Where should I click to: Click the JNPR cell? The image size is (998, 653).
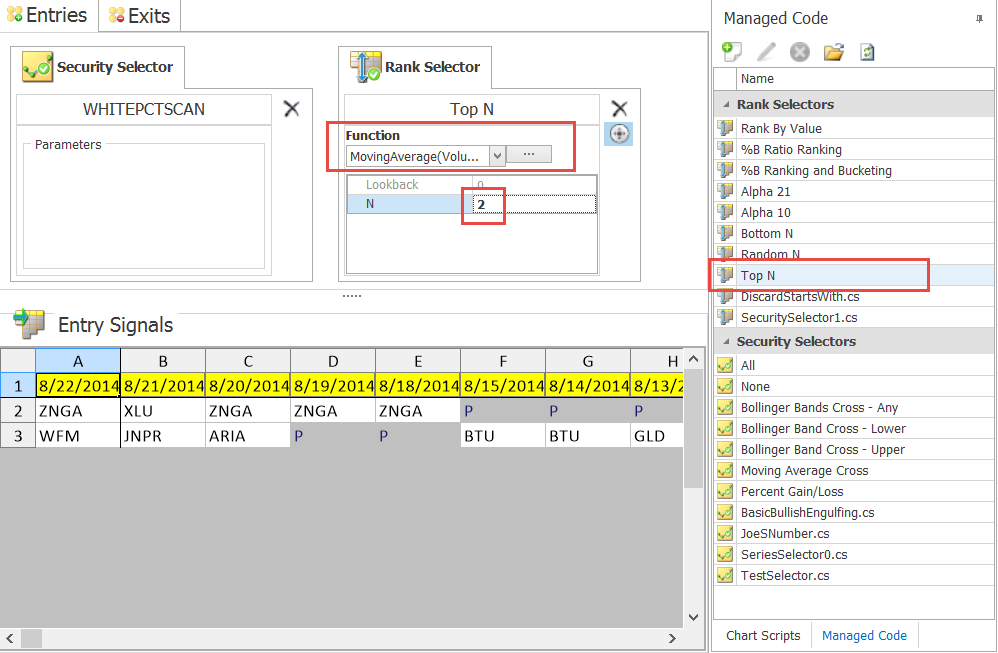pos(163,436)
